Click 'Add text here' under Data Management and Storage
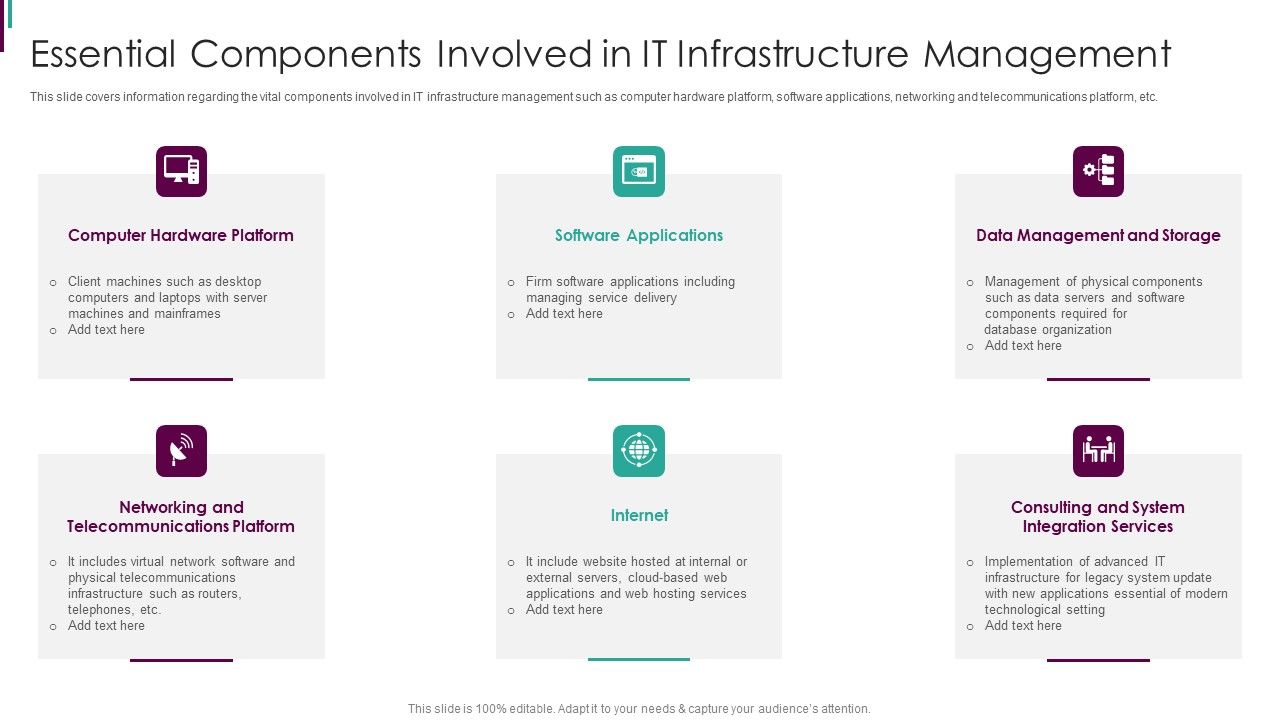 coord(1023,346)
